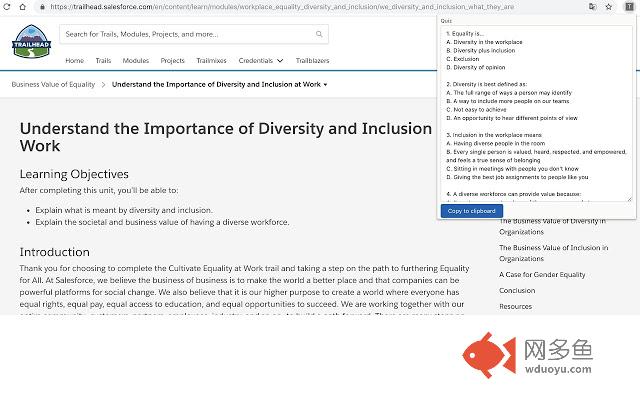Open the Trails menu item
Viewport: 640px width, 400px height.
(103, 60)
